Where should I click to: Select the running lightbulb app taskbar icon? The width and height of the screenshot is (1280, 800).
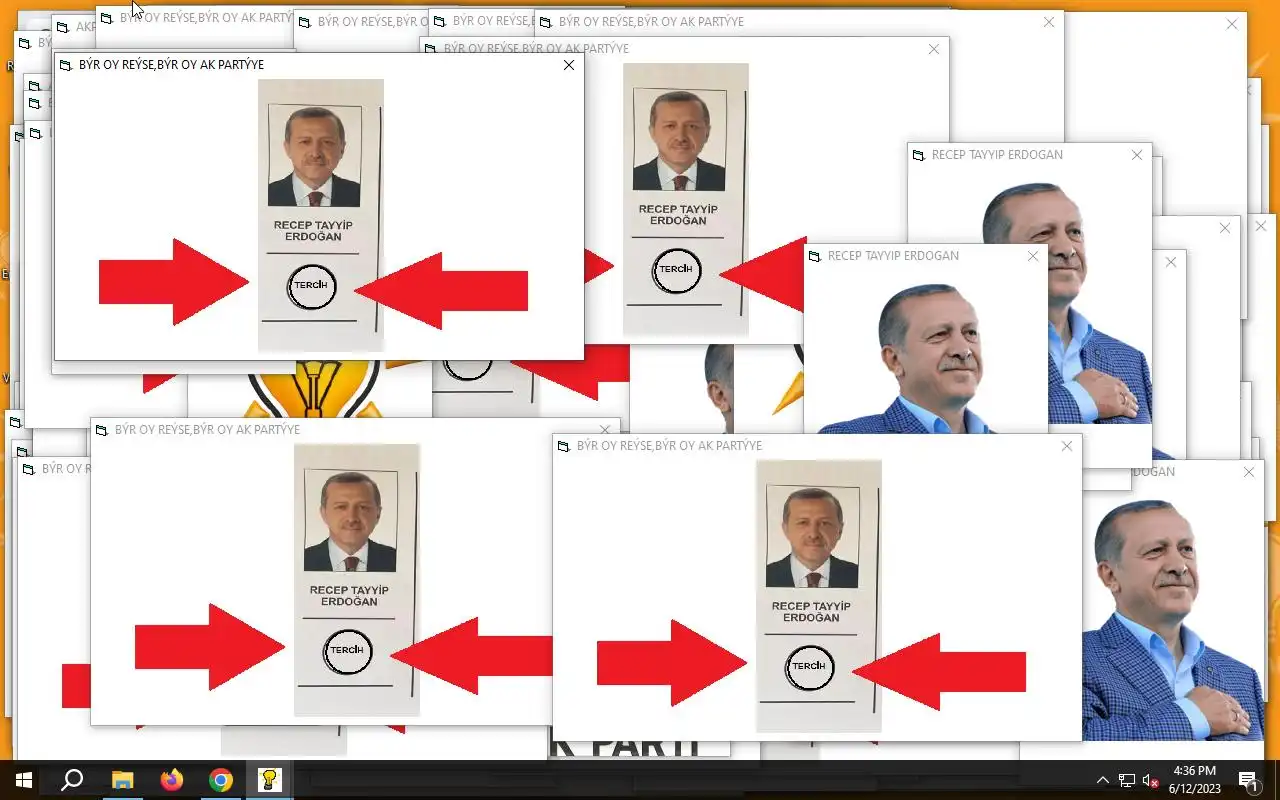[269, 780]
